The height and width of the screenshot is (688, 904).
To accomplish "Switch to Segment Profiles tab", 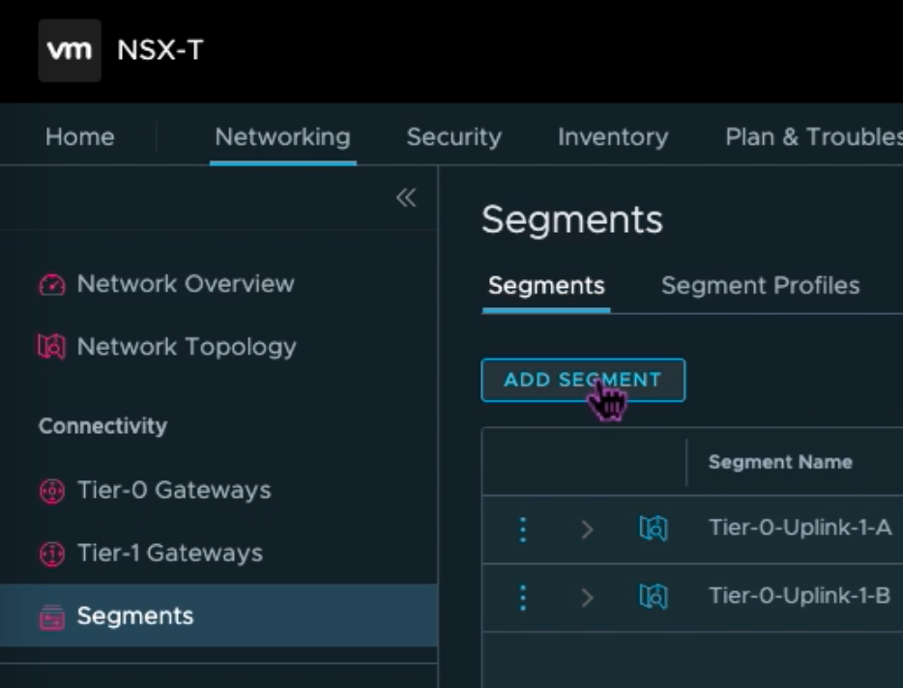I will tap(760, 286).
